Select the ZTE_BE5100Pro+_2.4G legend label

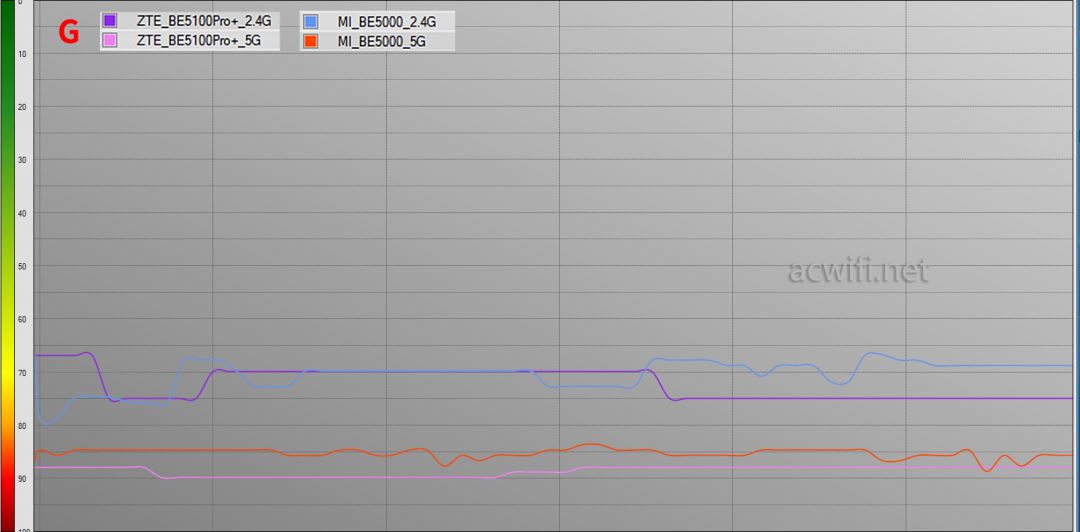pyautogui.click(x=204, y=21)
